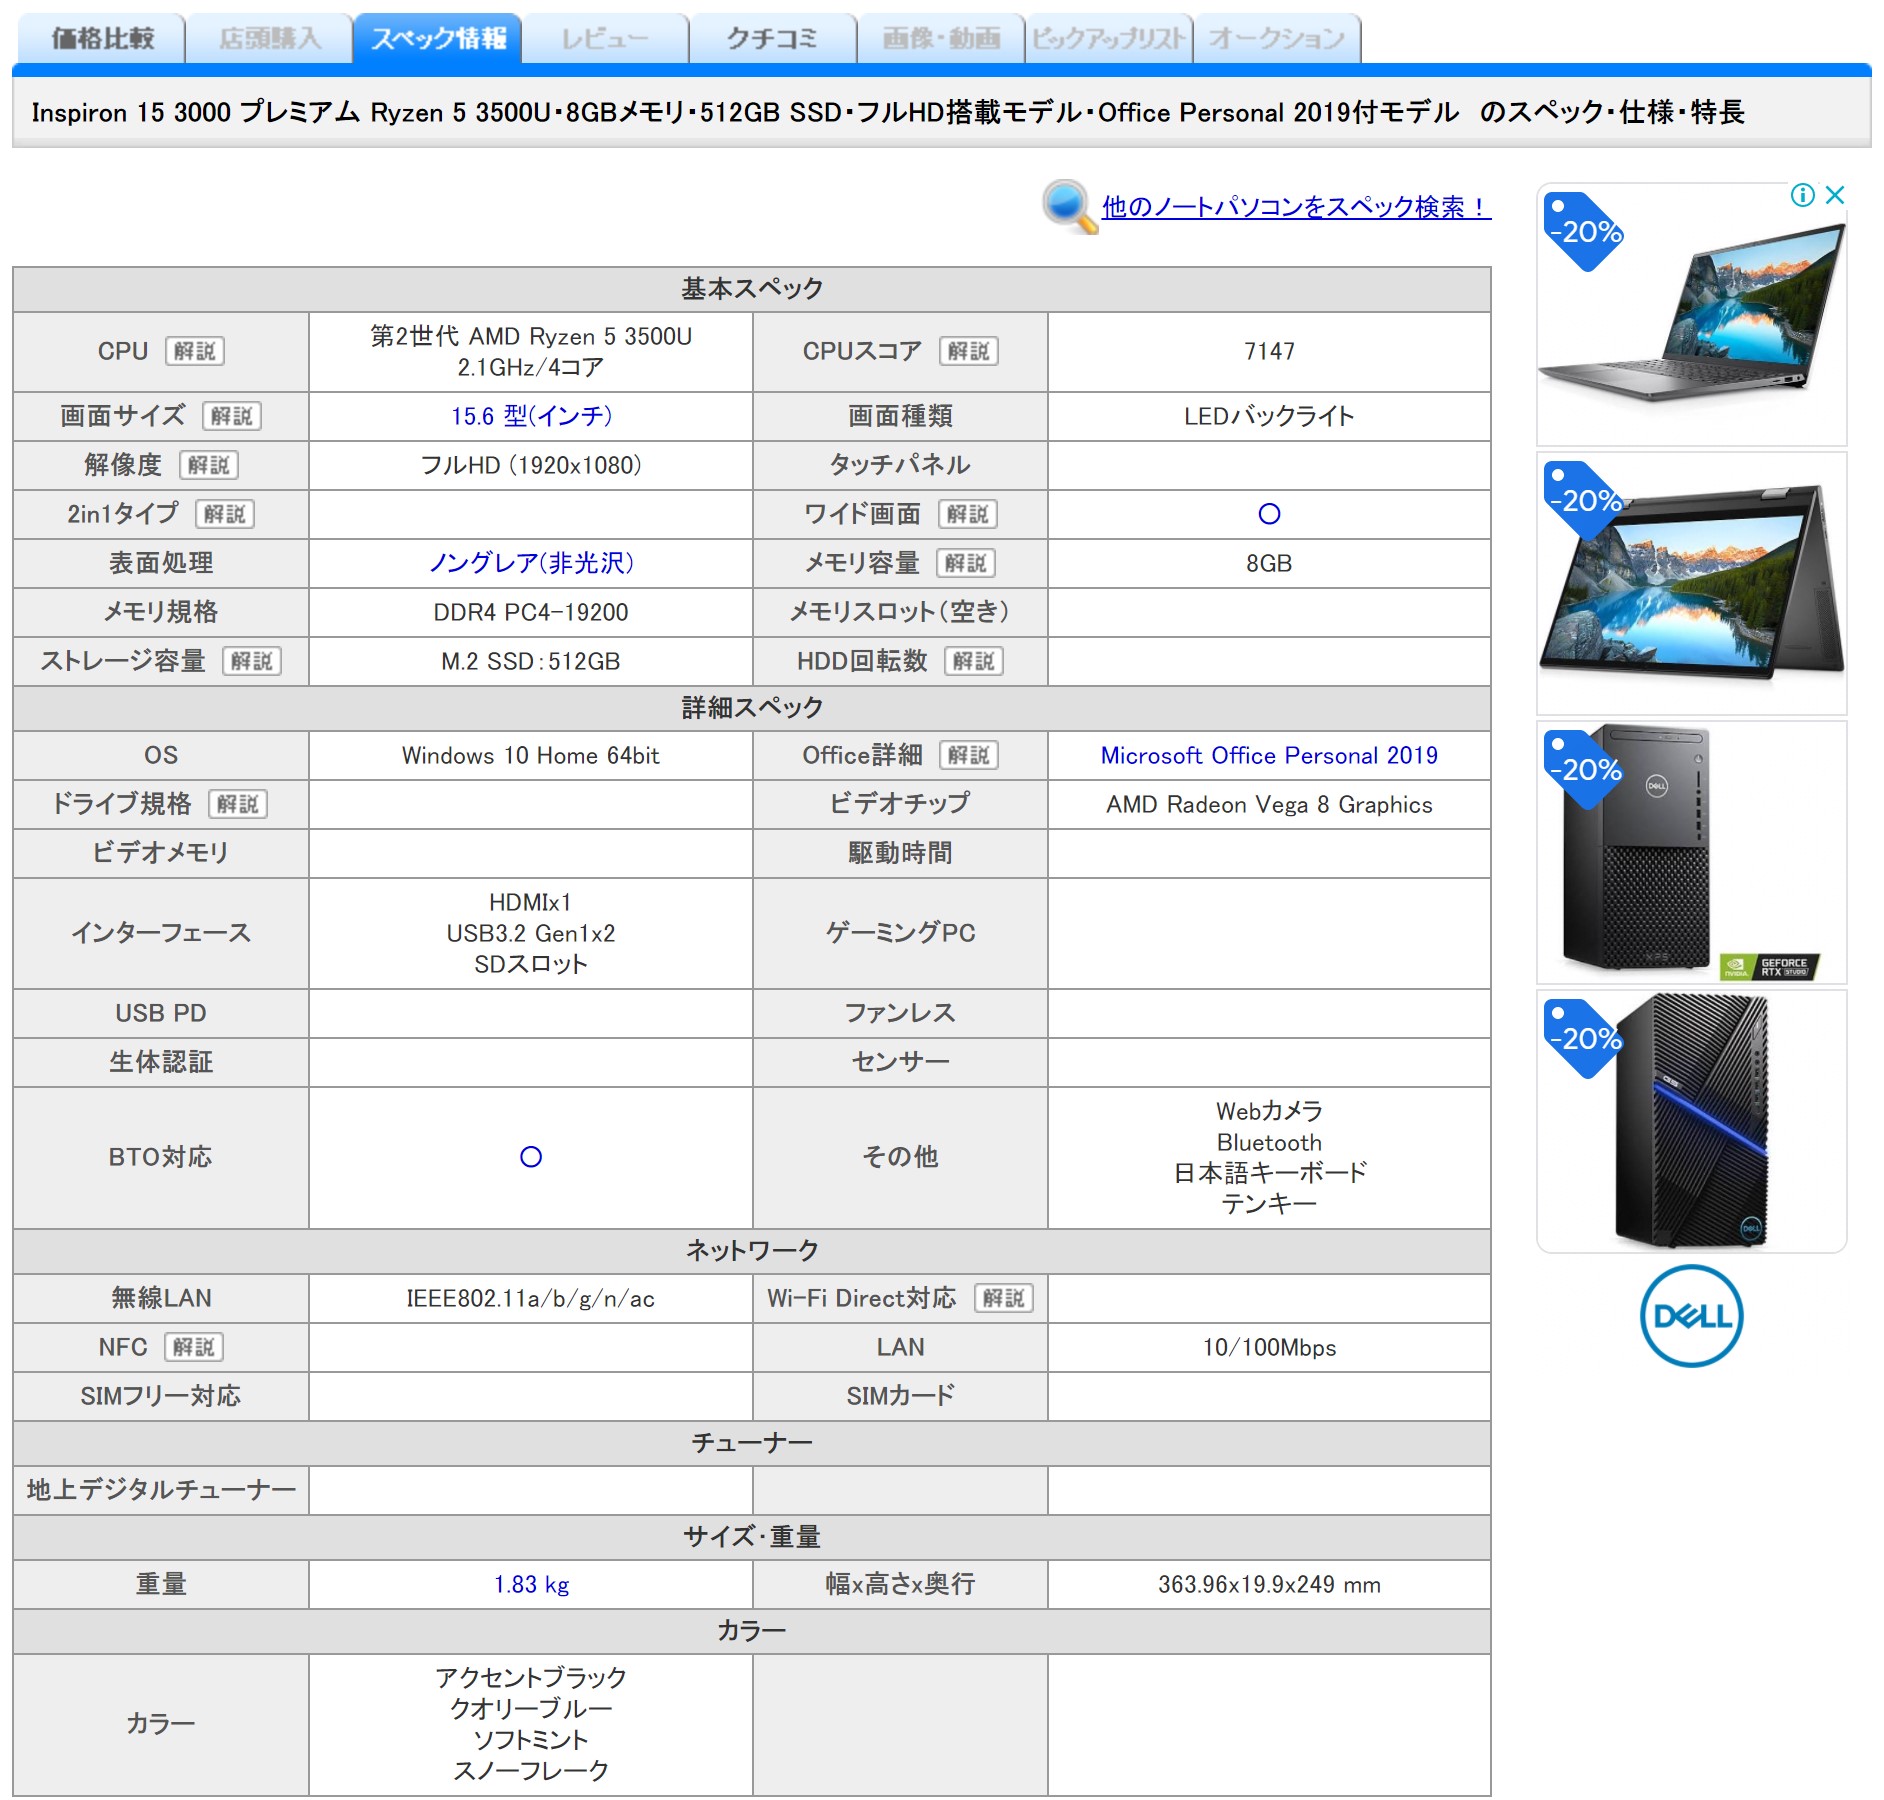Image resolution: width=1884 pixels, height=1800 pixels.
Task: Click the 基本スペック section header
Action: click(752, 289)
